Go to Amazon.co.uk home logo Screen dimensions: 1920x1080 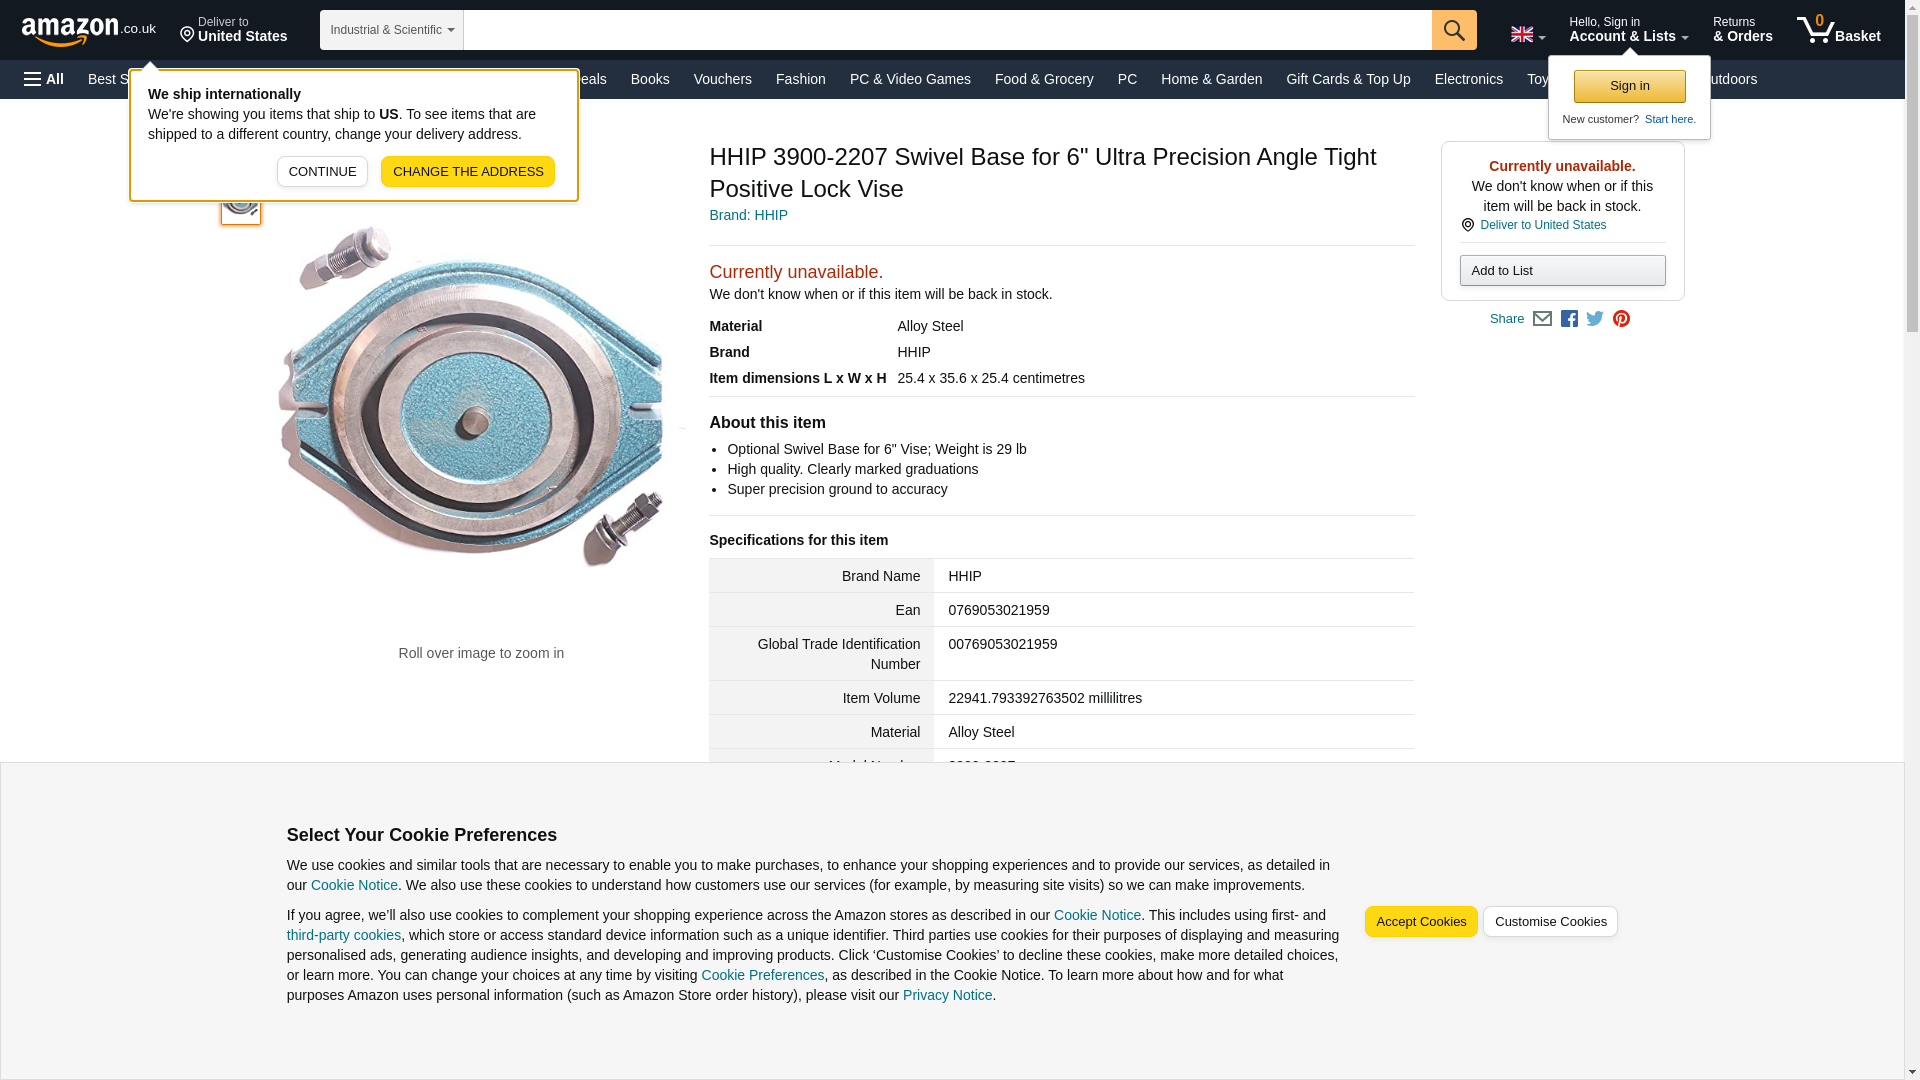pyautogui.click(x=88, y=30)
